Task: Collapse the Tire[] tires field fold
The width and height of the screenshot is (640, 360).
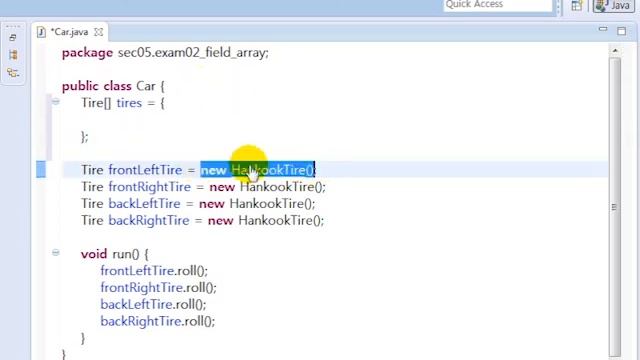Action: click(56, 102)
